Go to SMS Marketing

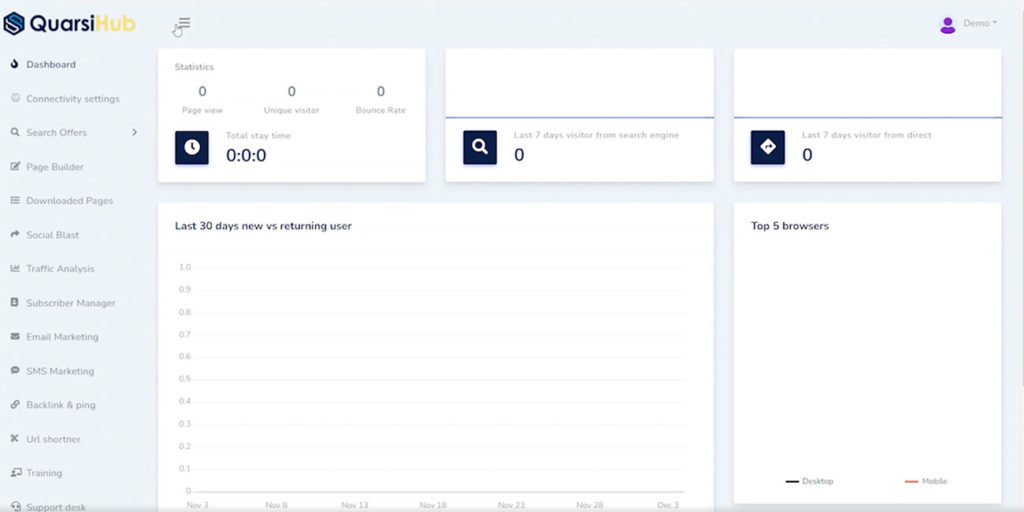[60, 371]
